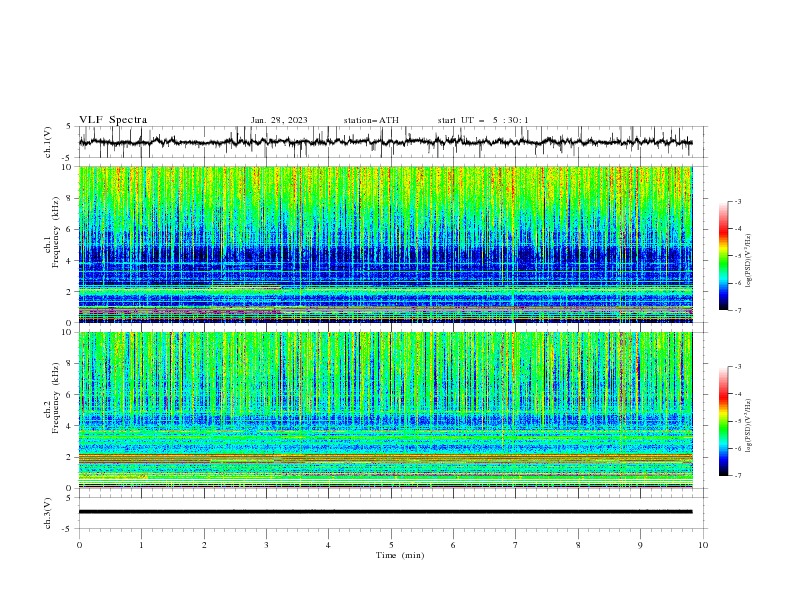Screen dimensions: 792x612
Task: Click time axis tick label '7'
Action: click(516, 545)
